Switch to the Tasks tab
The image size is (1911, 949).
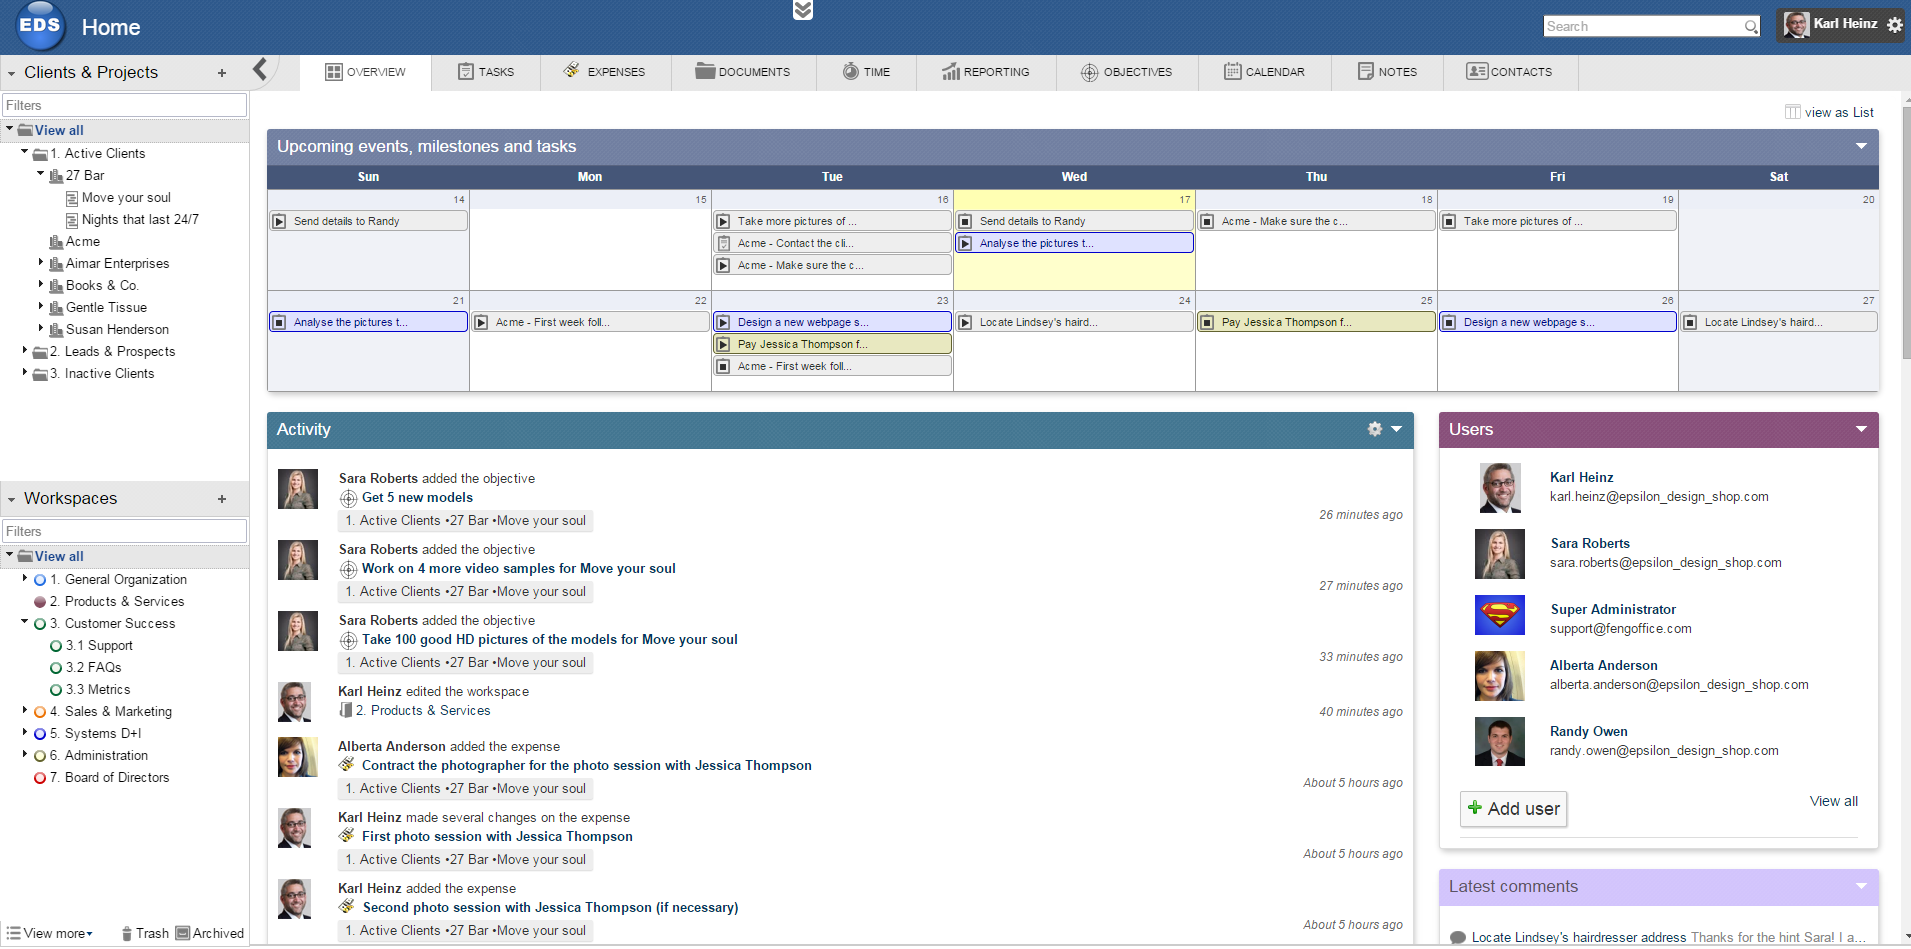[x=486, y=72]
